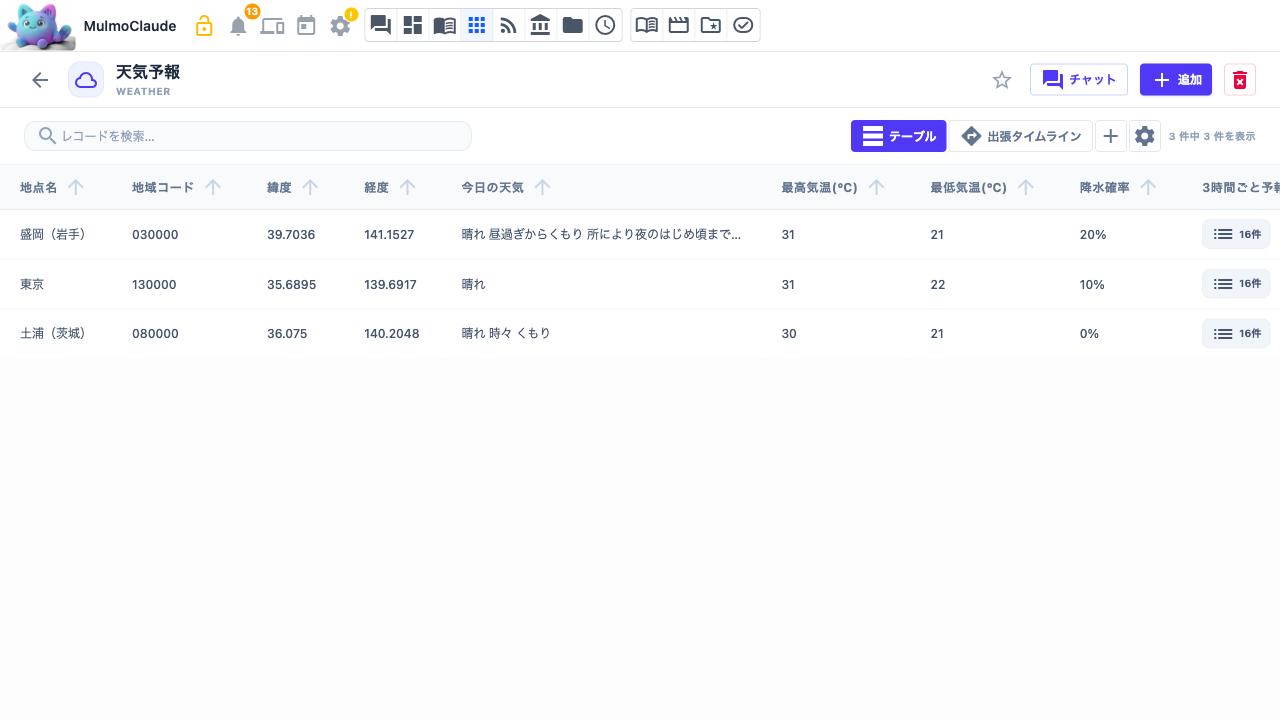
Task: Open the clock history icon
Action: 605,25
